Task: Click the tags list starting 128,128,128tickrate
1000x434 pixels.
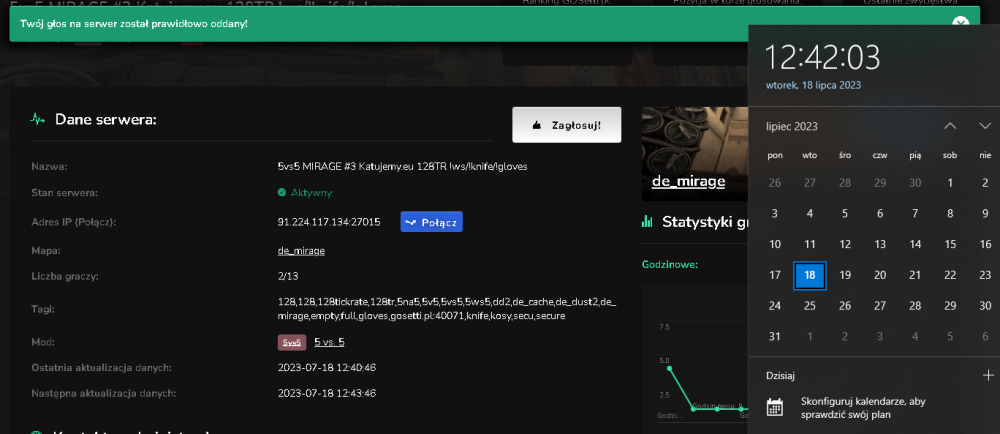Action: click(447, 308)
